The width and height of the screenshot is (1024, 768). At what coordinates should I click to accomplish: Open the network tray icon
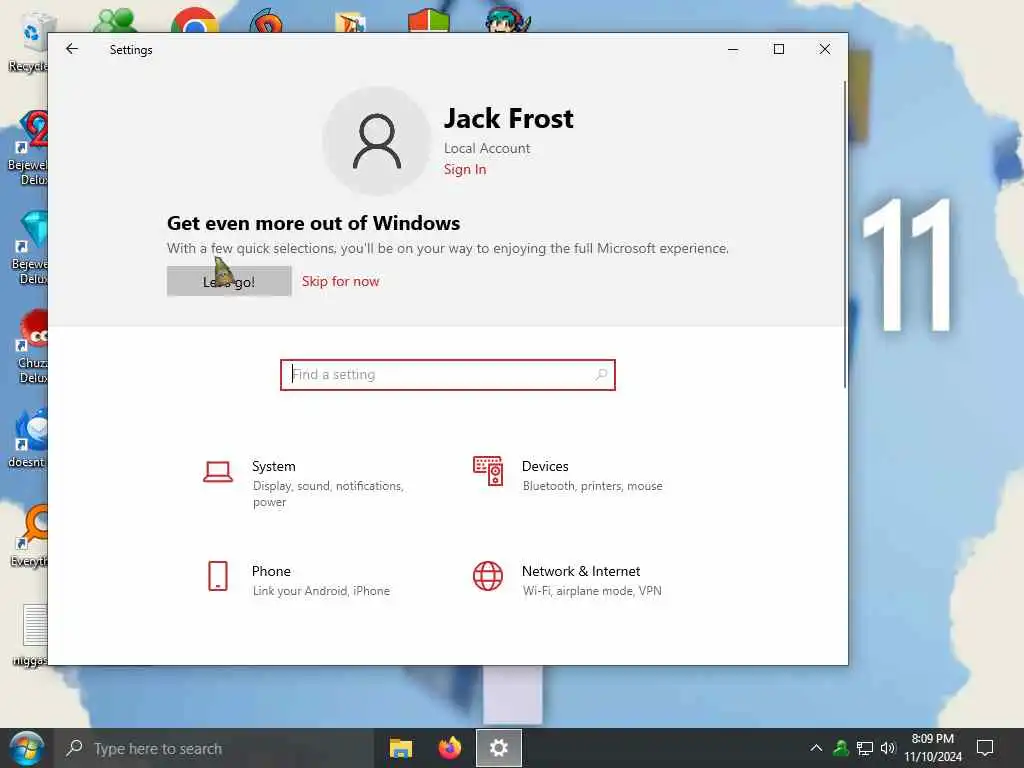click(x=865, y=748)
